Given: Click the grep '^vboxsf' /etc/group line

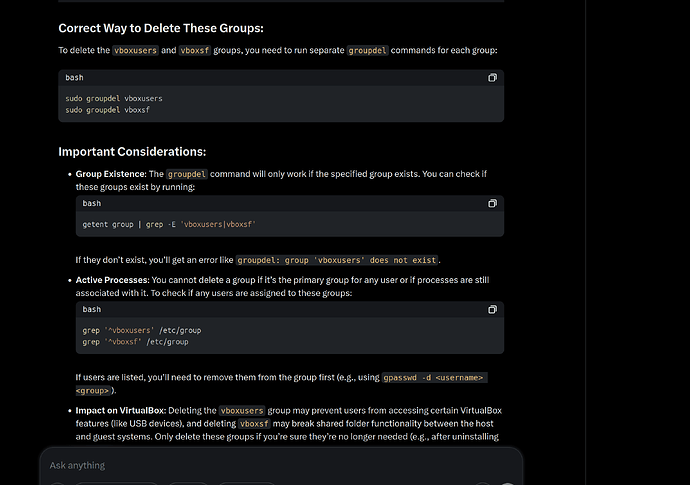Looking at the screenshot, I should pos(135,341).
